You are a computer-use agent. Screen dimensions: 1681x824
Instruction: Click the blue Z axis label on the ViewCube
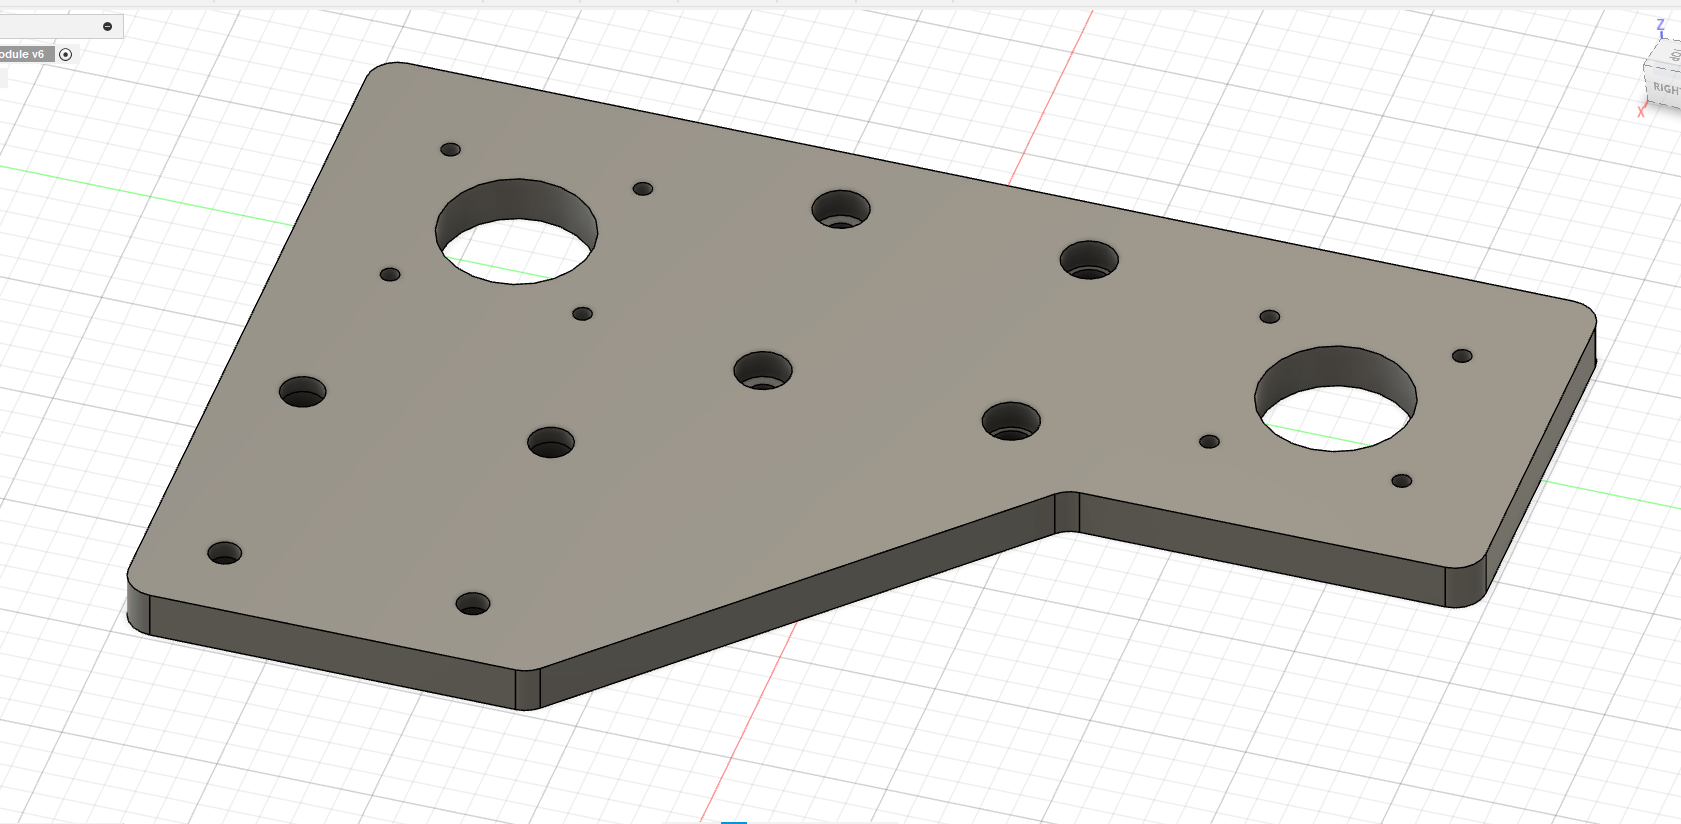point(1661,25)
